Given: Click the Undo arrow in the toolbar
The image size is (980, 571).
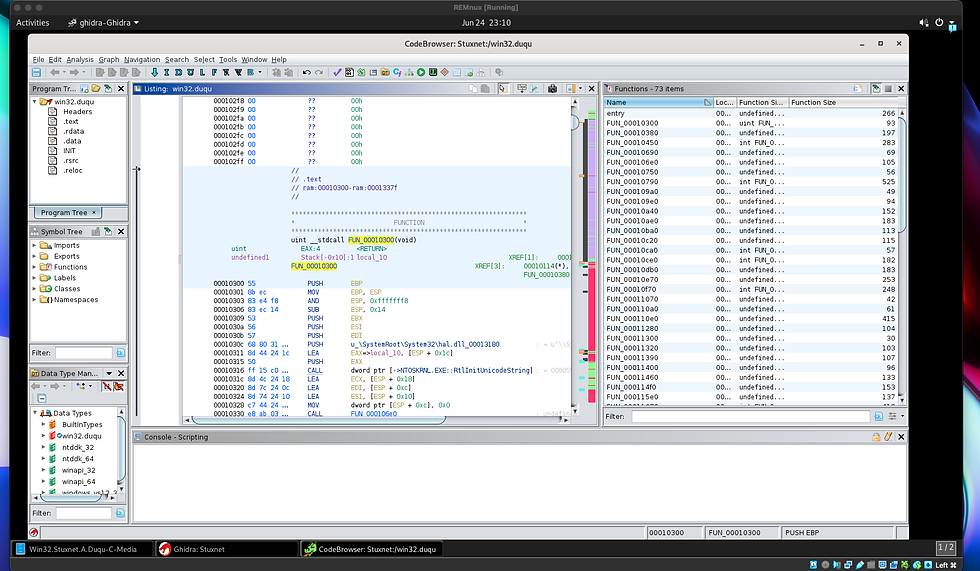Looking at the screenshot, I should (x=306, y=72).
